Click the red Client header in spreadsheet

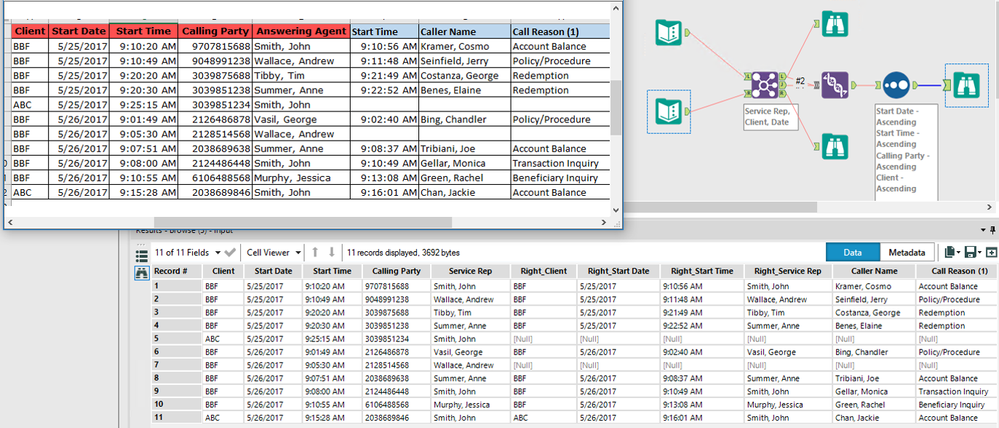coord(29,31)
